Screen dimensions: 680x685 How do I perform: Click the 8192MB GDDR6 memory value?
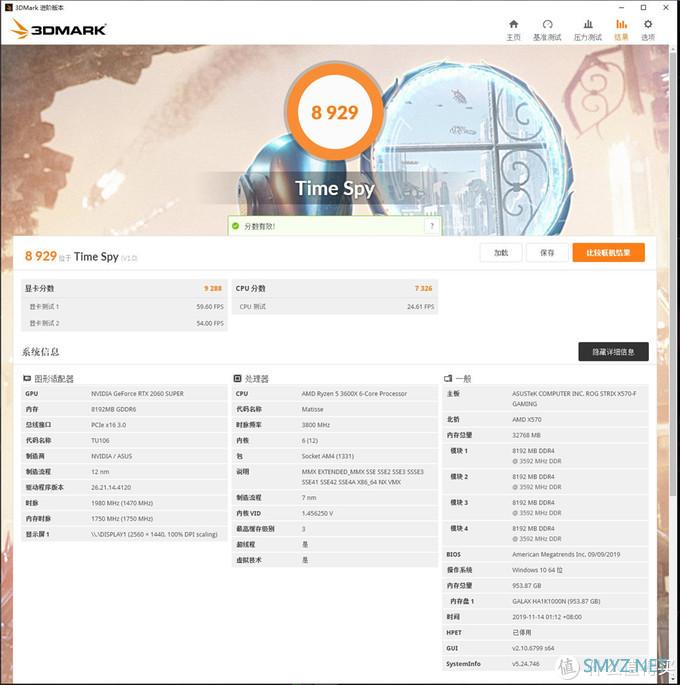(114, 409)
